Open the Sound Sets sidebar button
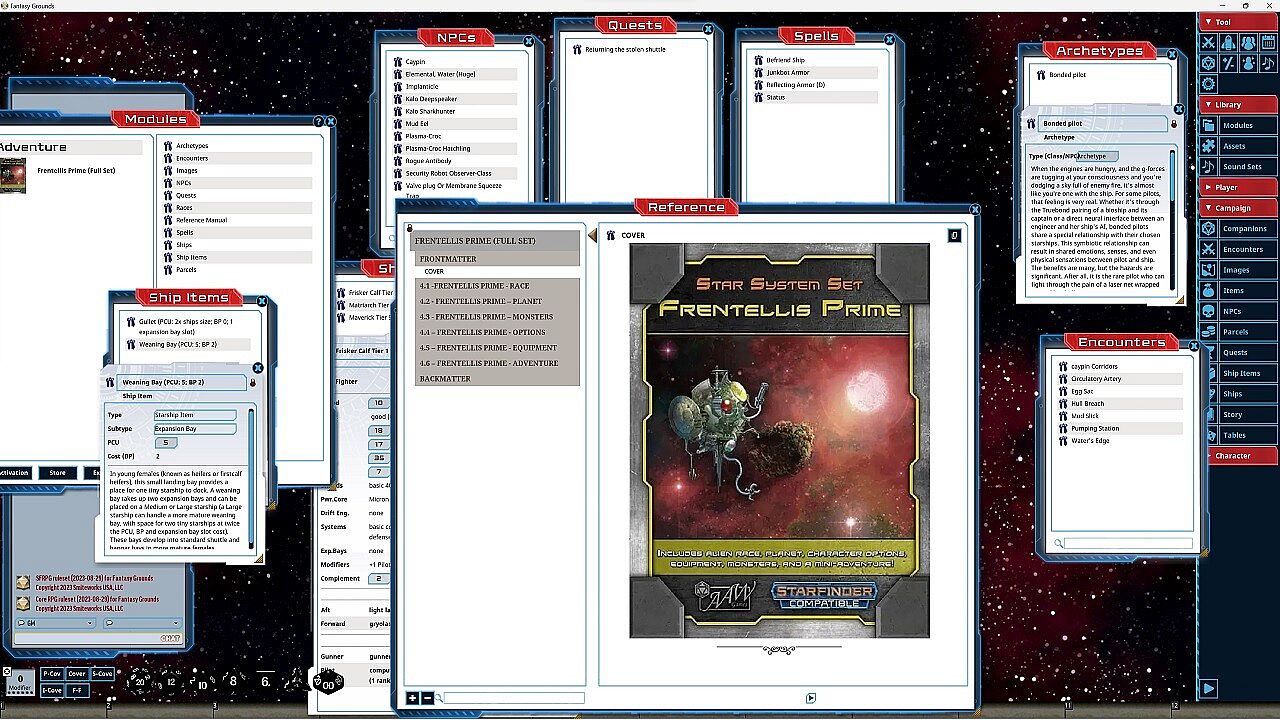 click(1238, 167)
